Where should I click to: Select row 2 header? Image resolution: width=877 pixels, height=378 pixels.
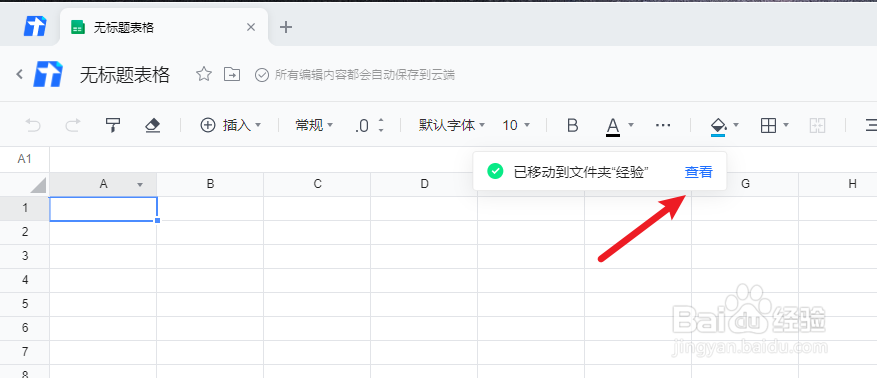tap(25, 232)
